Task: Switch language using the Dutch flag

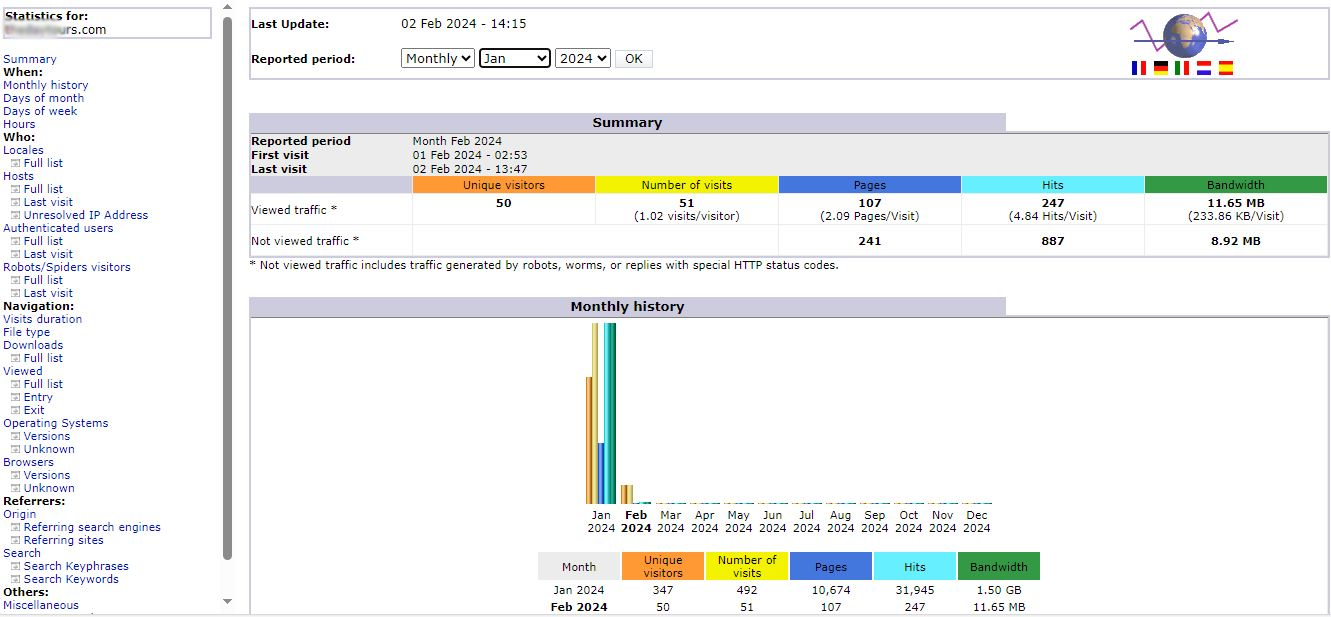Action: (x=1204, y=68)
